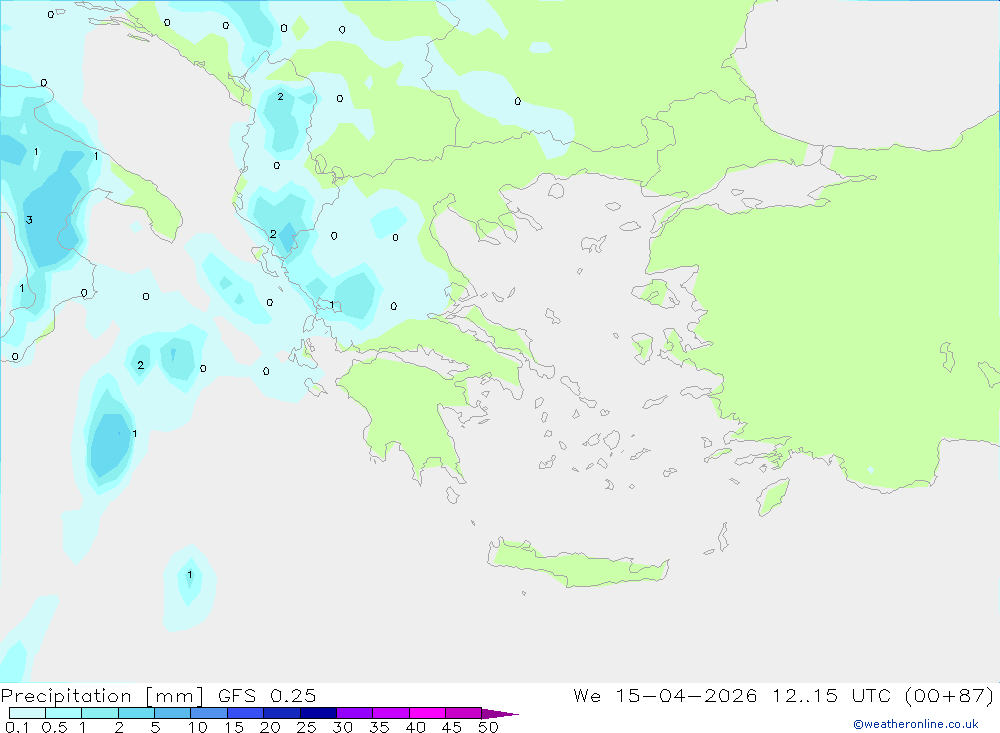Click the island of Crete on the map
Screen dimensions: 1000x733
click(x=577, y=565)
